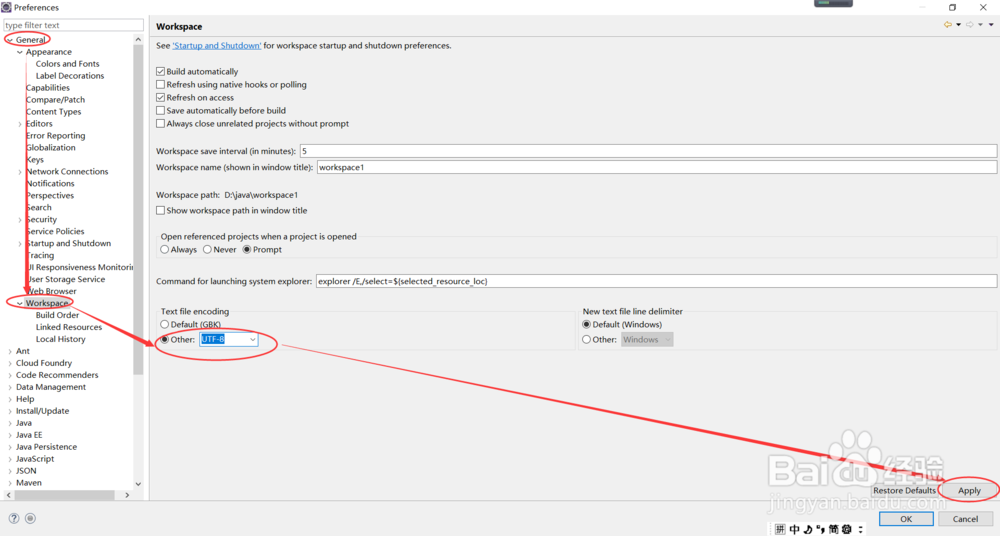Click the system explorer command field
The width and height of the screenshot is (1000, 536).
tap(656, 281)
